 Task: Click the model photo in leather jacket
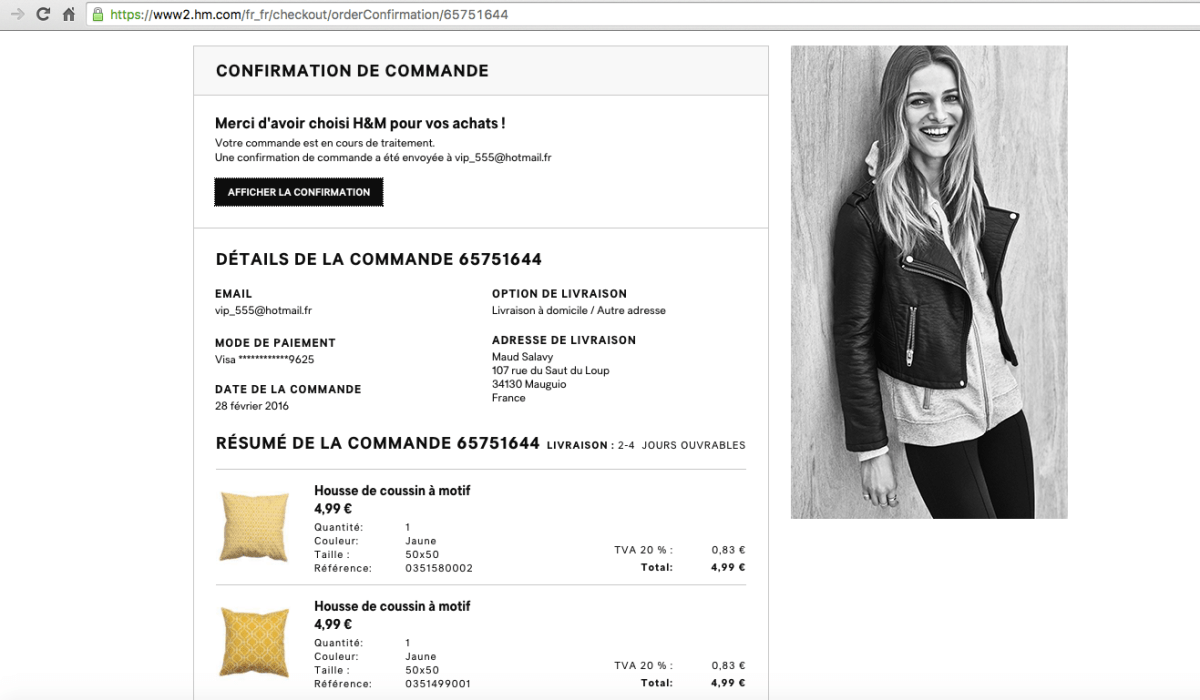(x=928, y=282)
